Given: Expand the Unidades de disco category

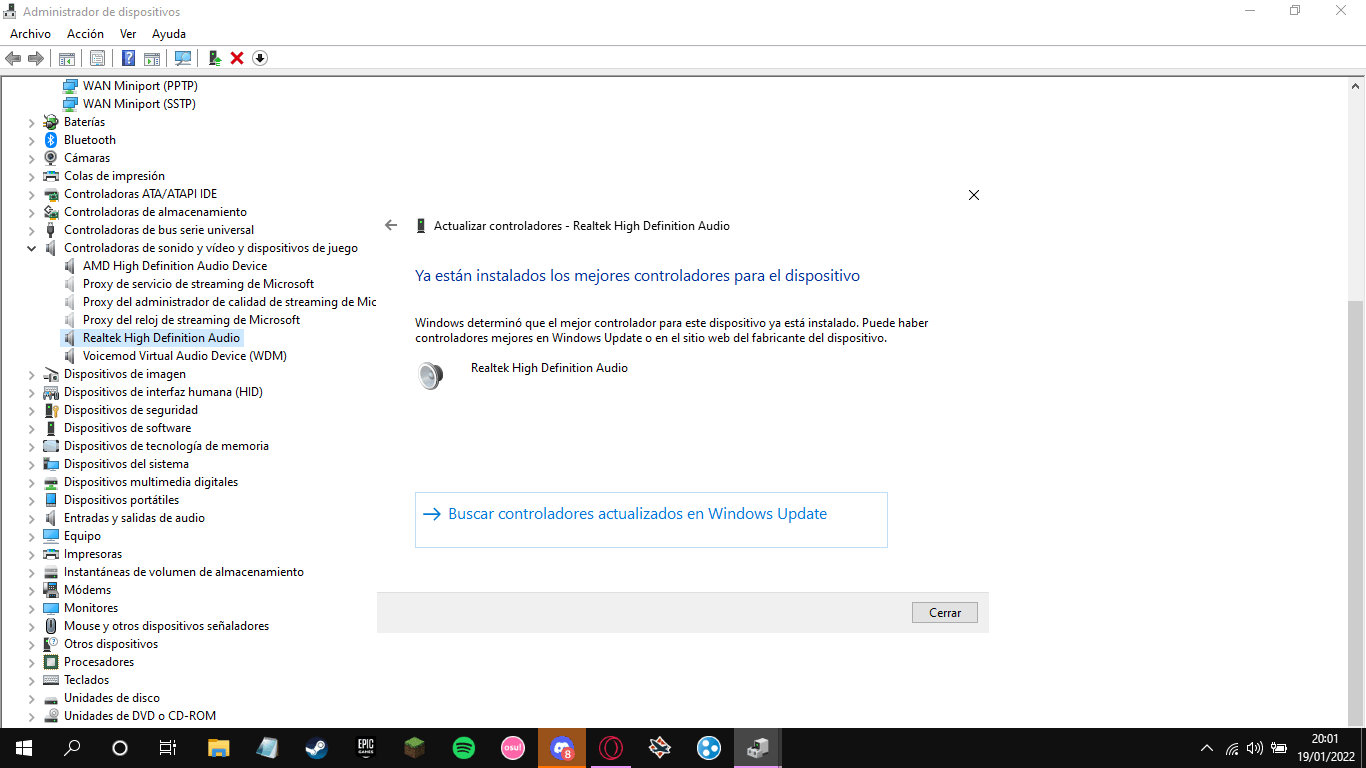Looking at the screenshot, I should pyautogui.click(x=31, y=698).
